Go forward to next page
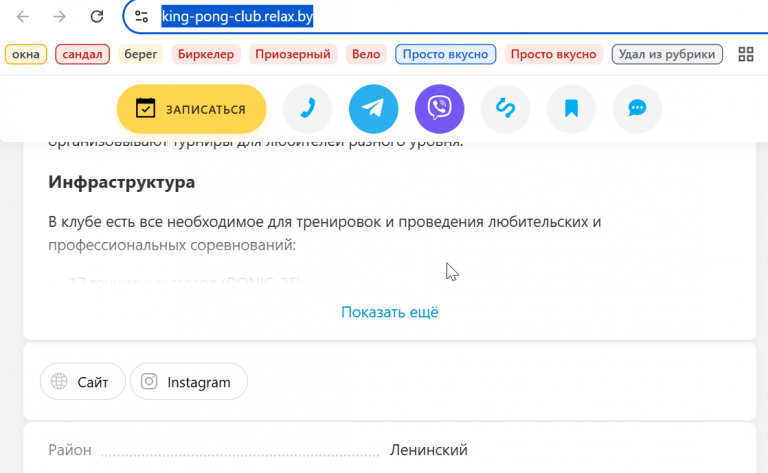The height and width of the screenshot is (473, 768). [60, 17]
